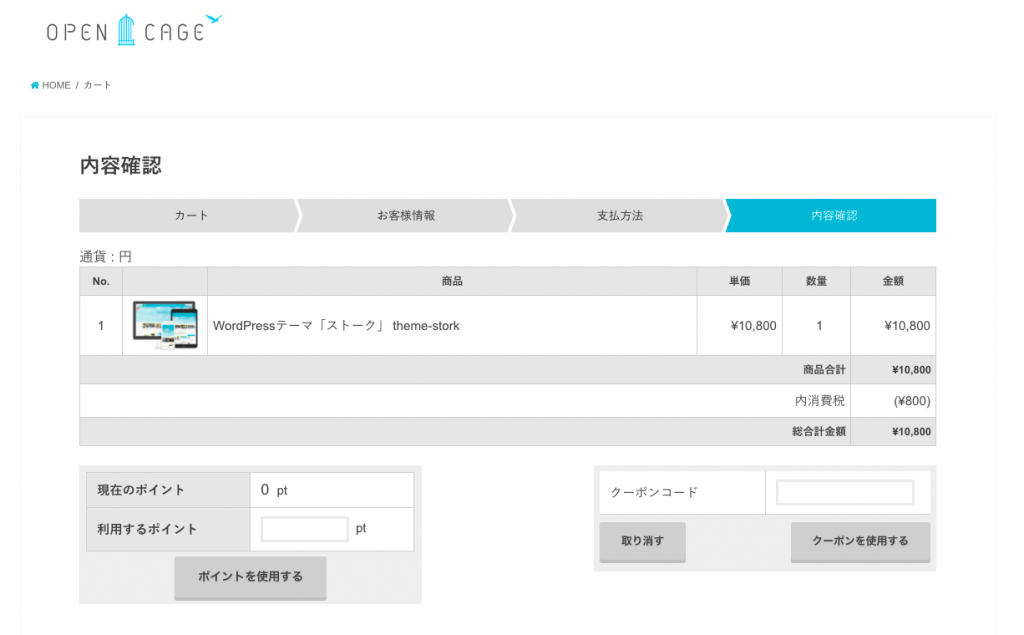Click the クーポンを使用する button

[x=860, y=542]
